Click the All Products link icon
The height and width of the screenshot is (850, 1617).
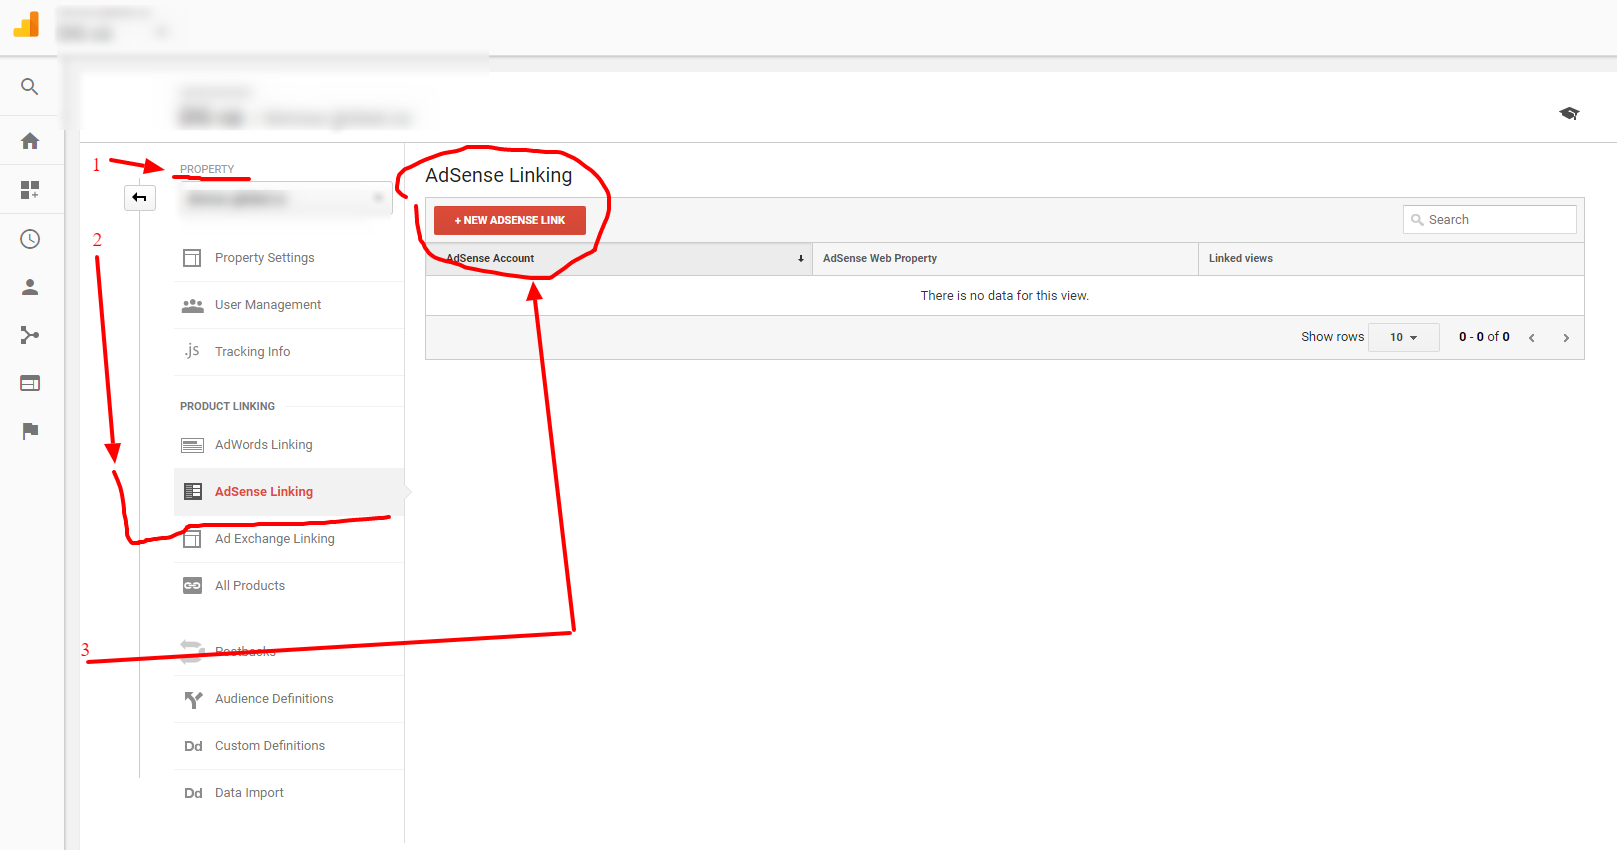[192, 586]
